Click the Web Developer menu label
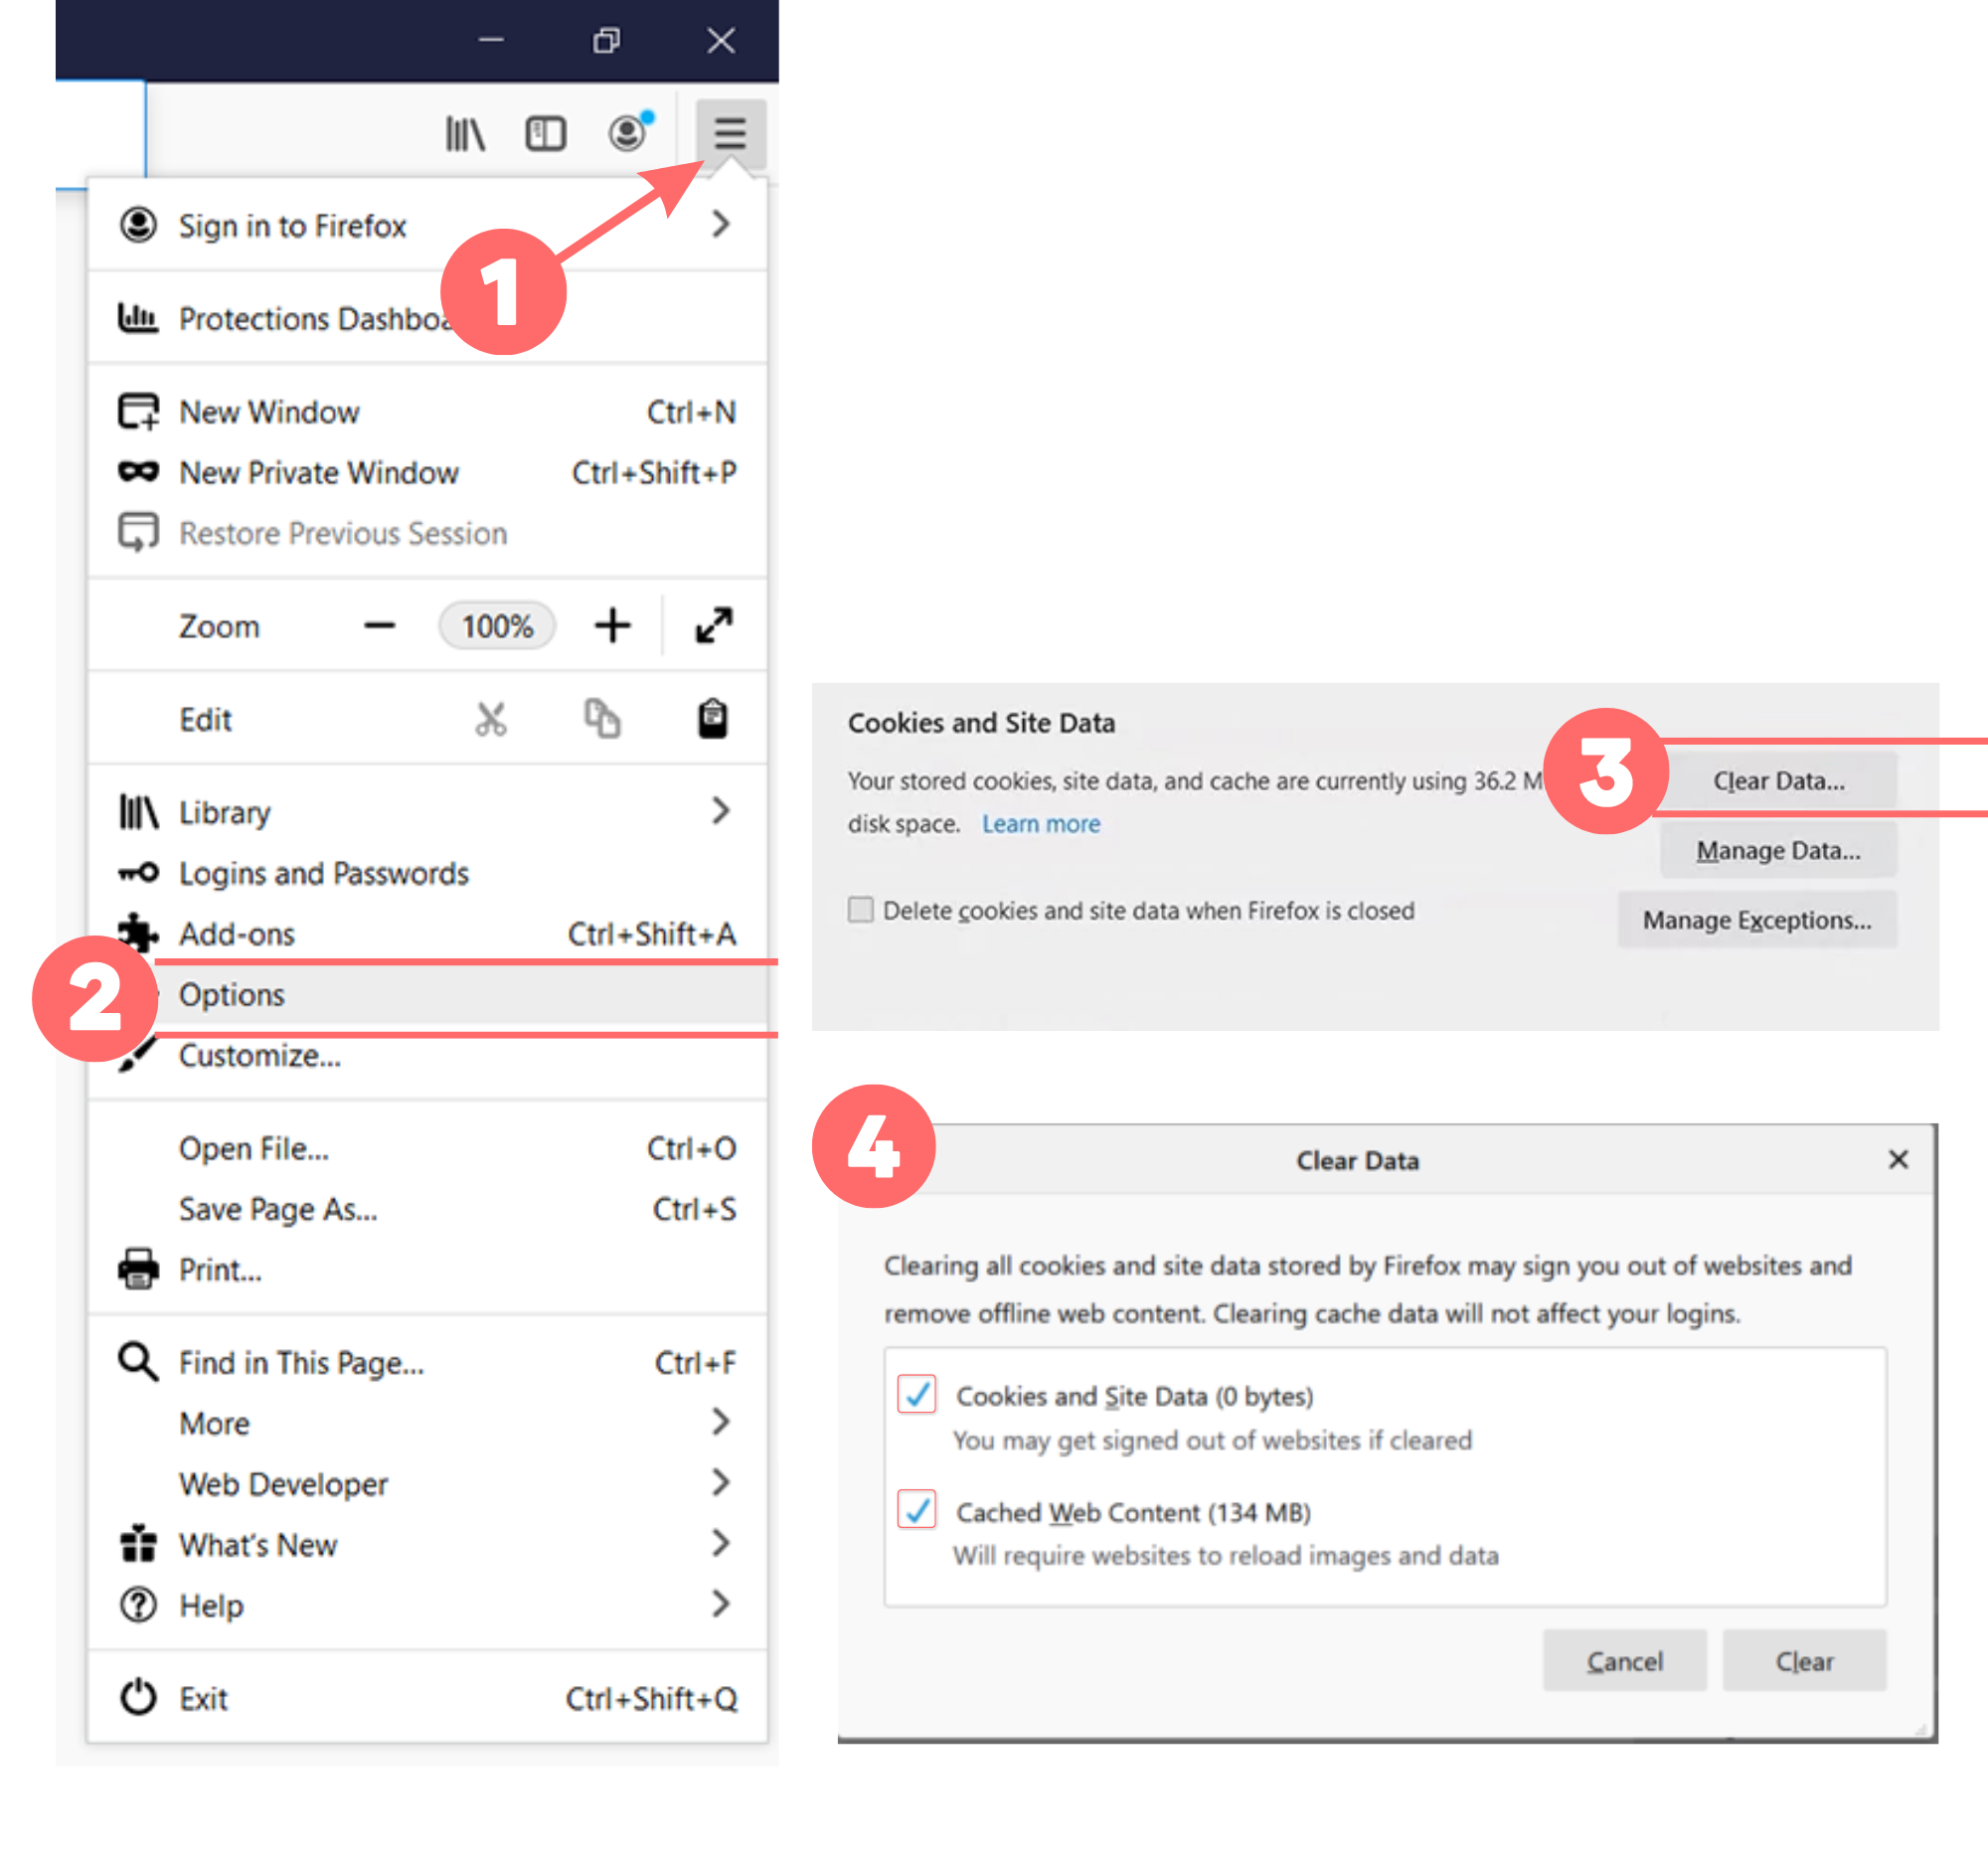The width and height of the screenshot is (1988, 1871). [283, 1484]
